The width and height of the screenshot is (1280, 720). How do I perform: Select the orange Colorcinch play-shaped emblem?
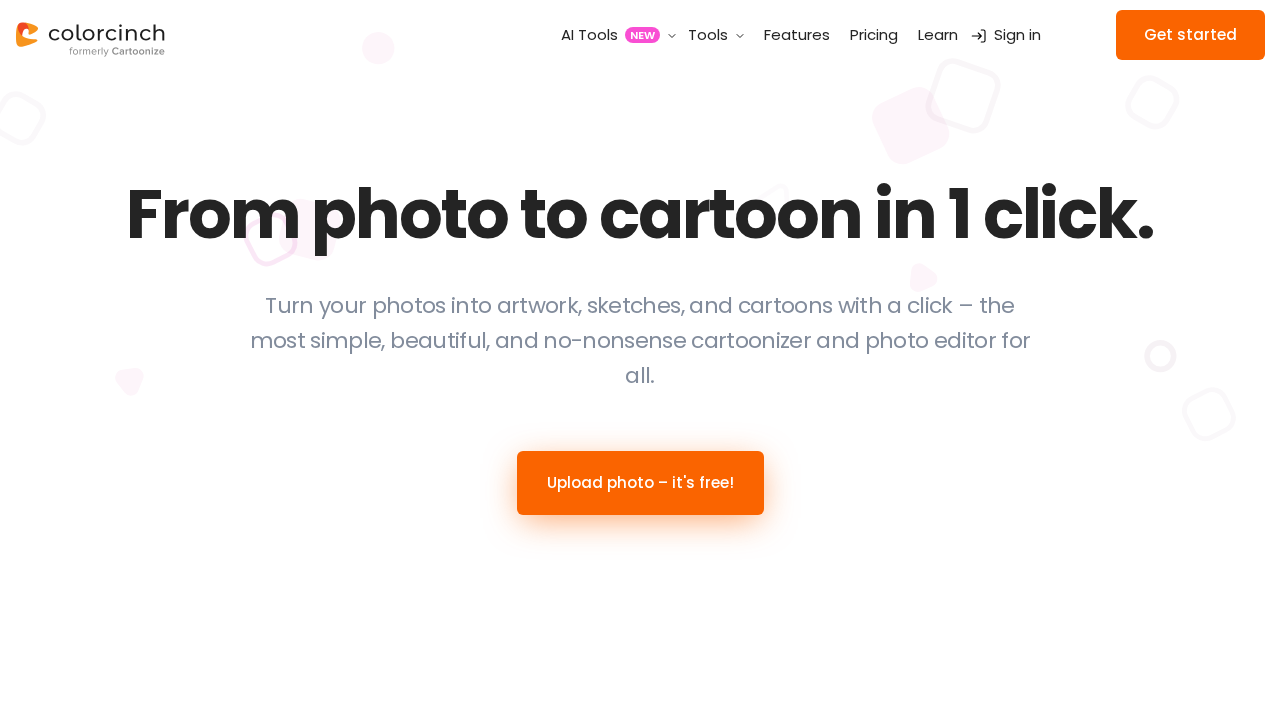26,32
